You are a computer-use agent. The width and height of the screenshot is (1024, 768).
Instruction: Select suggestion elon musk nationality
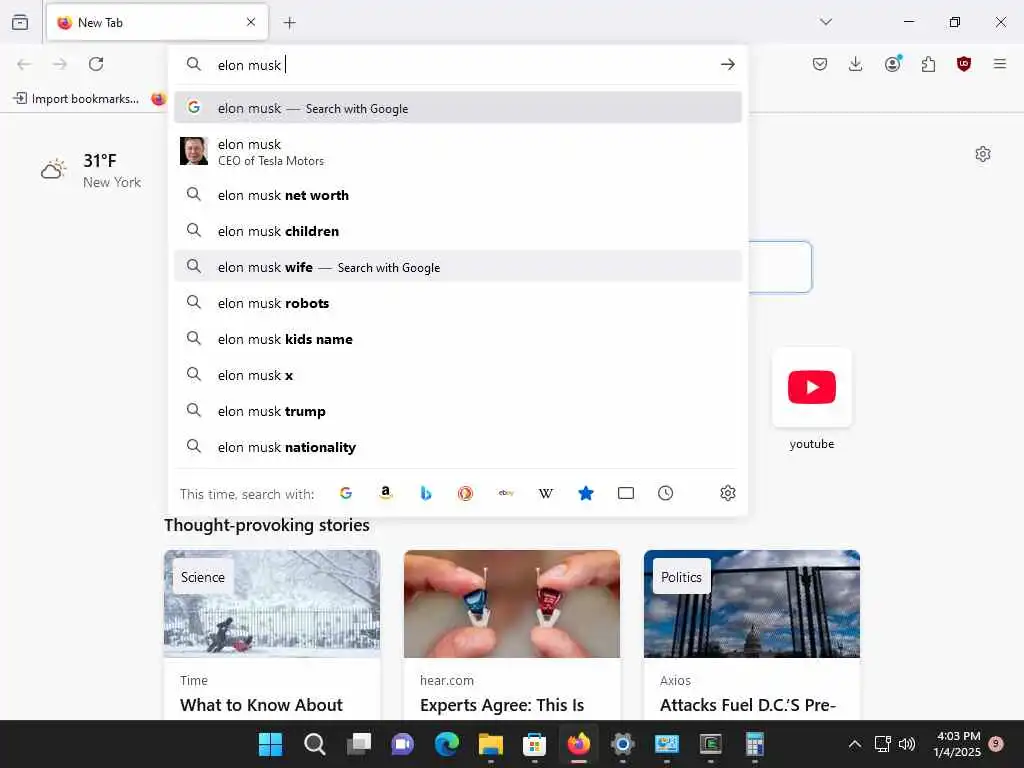click(x=458, y=447)
